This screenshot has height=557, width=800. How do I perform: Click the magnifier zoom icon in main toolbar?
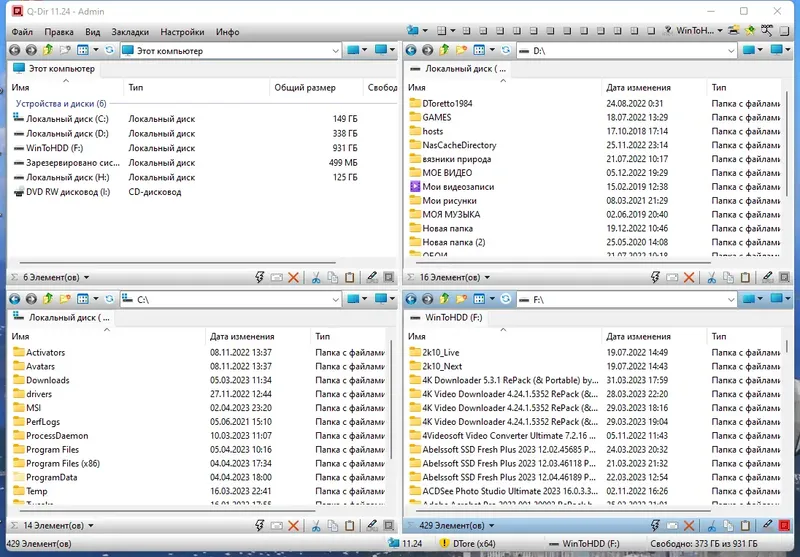coord(766,31)
